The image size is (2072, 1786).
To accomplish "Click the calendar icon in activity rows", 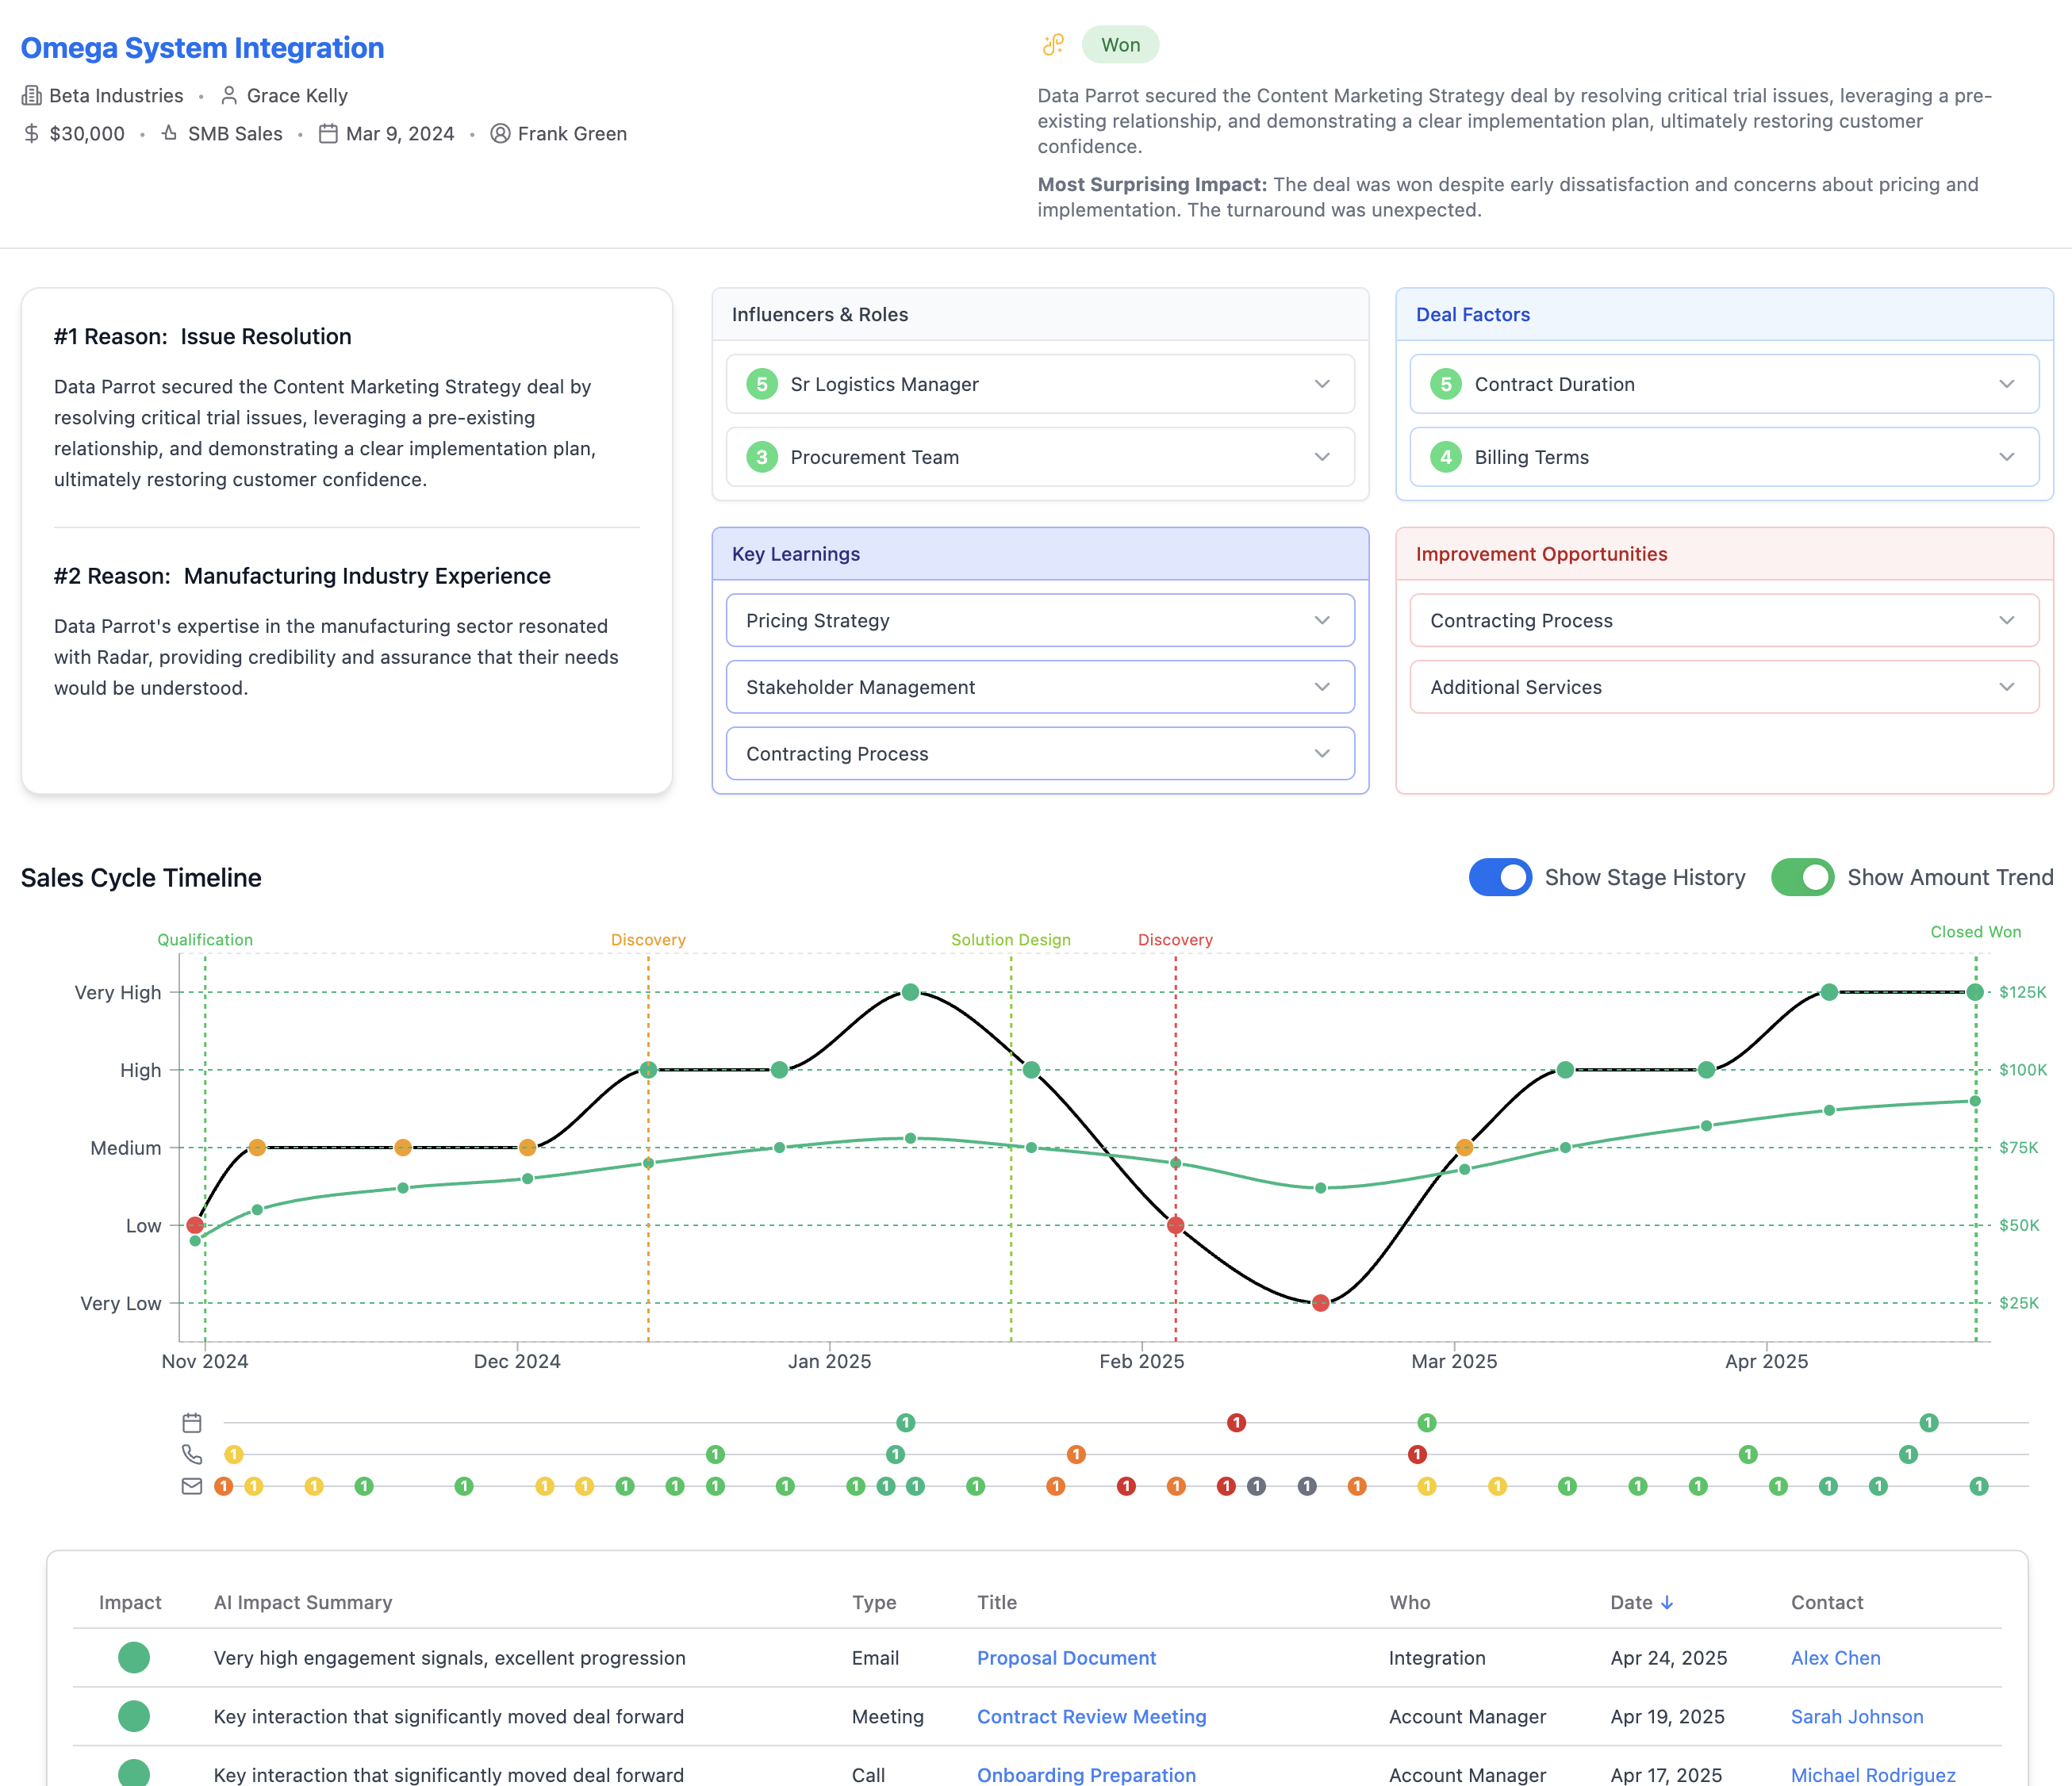I will [192, 1422].
